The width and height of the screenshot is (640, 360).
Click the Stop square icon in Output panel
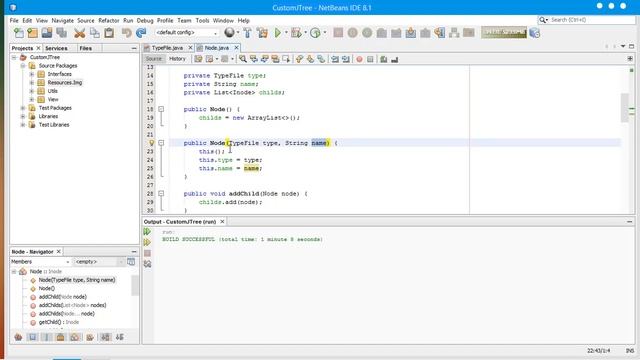point(147,253)
